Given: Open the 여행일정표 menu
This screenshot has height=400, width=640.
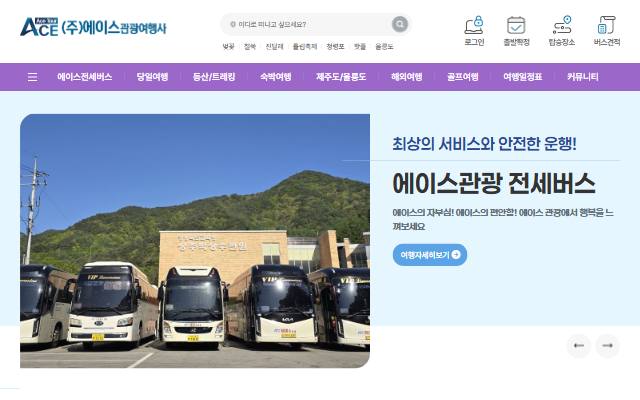Looking at the screenshot, I should [x=522, y=77].
